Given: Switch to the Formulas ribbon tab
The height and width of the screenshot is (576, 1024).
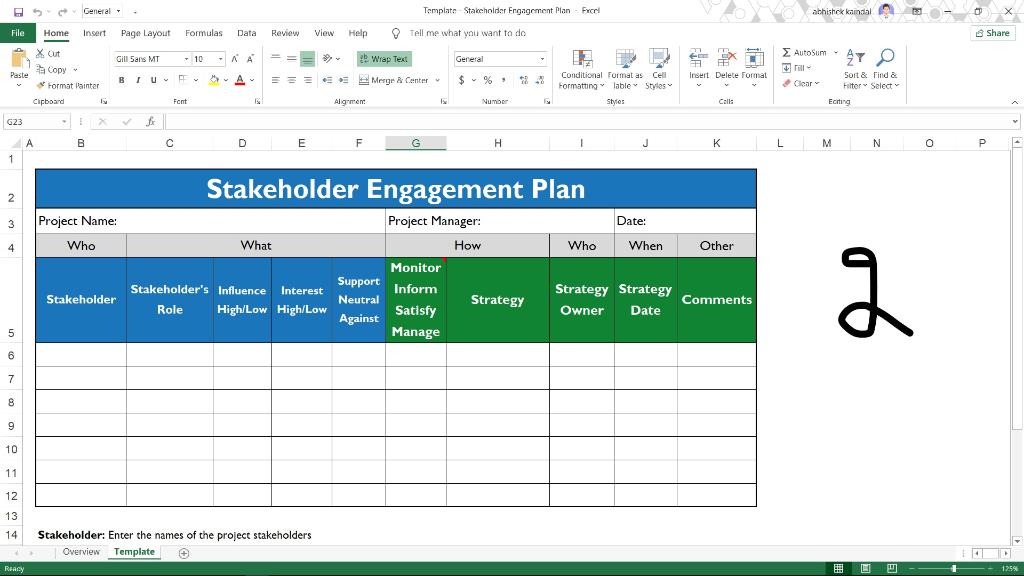Looking at the screenshot, I should click(x=204, y=32).
